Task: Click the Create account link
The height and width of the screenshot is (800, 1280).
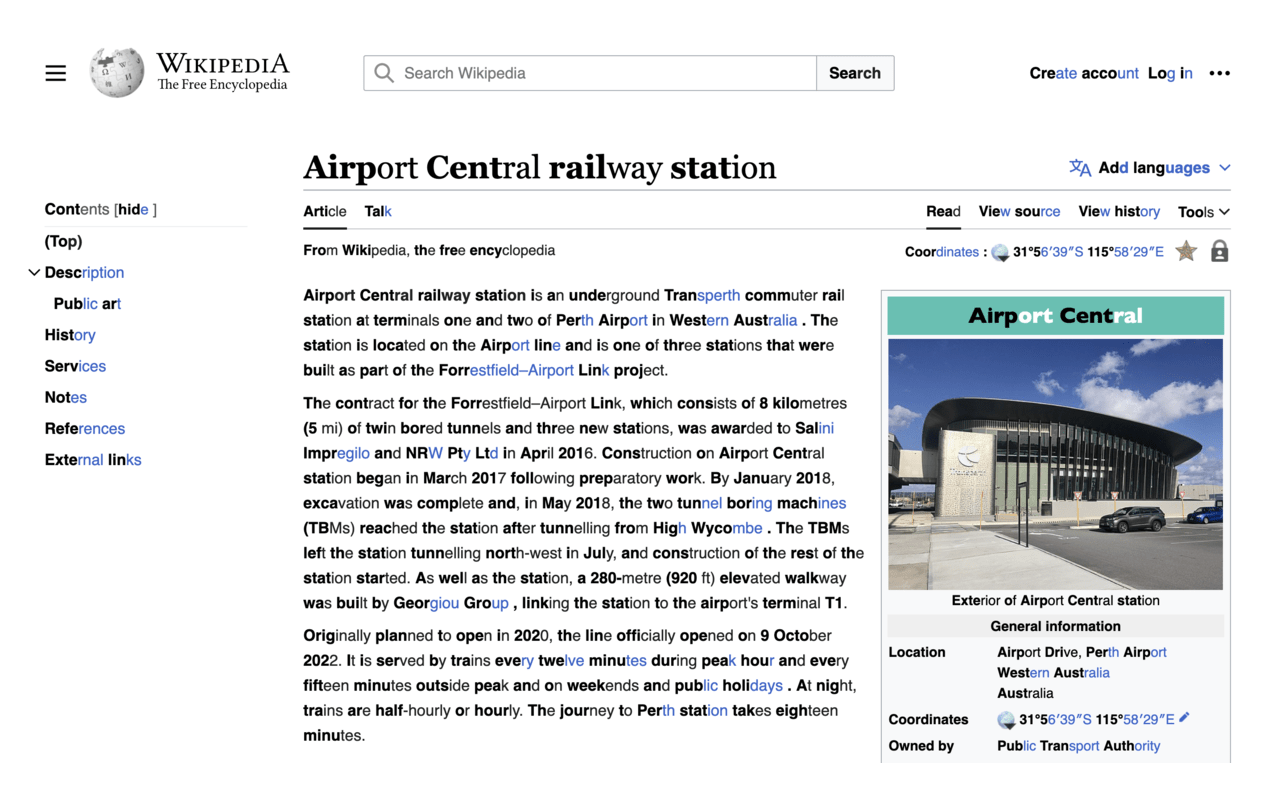Action: coord(1084,73)
